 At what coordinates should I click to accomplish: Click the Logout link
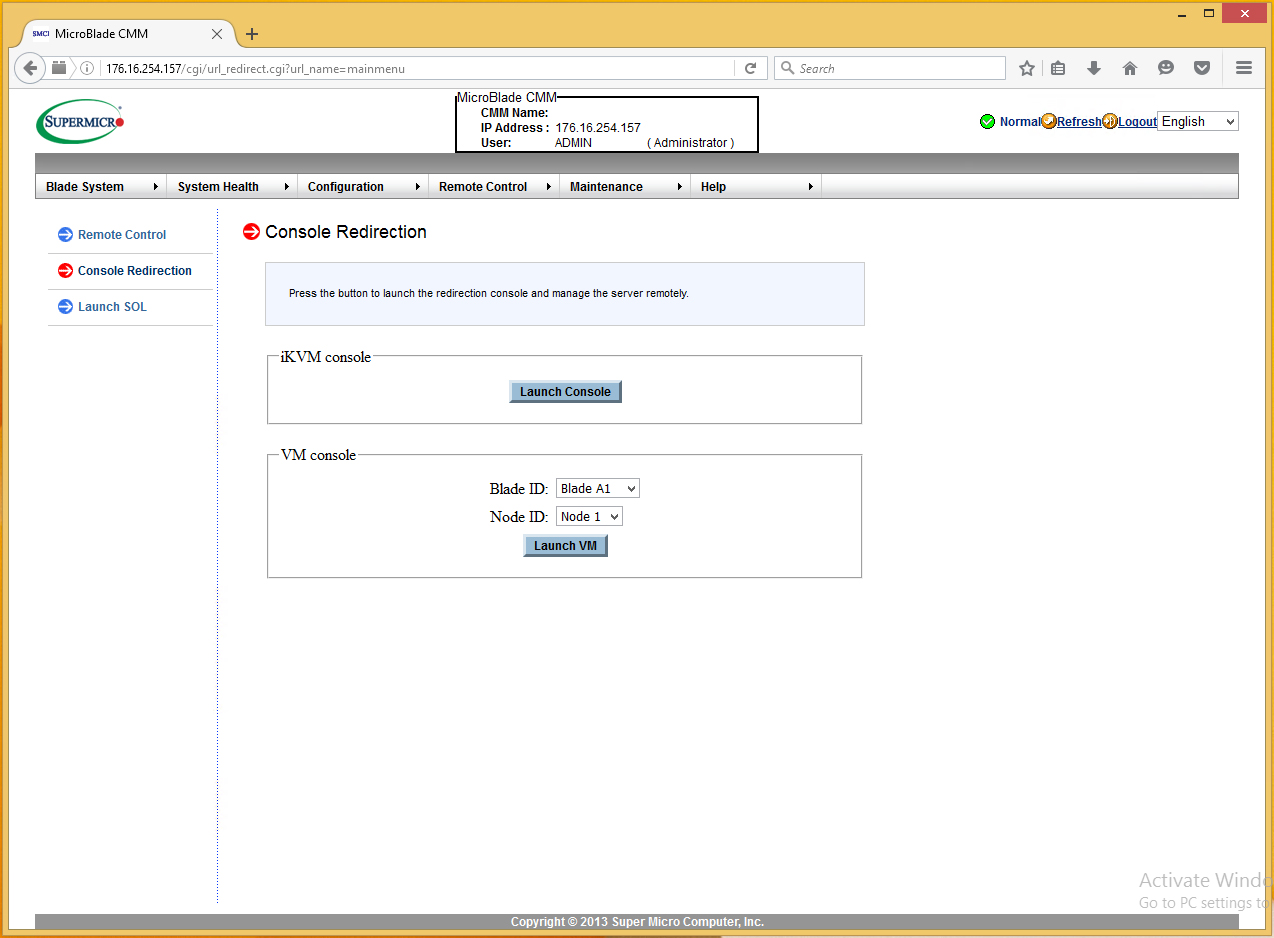[1137, 122]
